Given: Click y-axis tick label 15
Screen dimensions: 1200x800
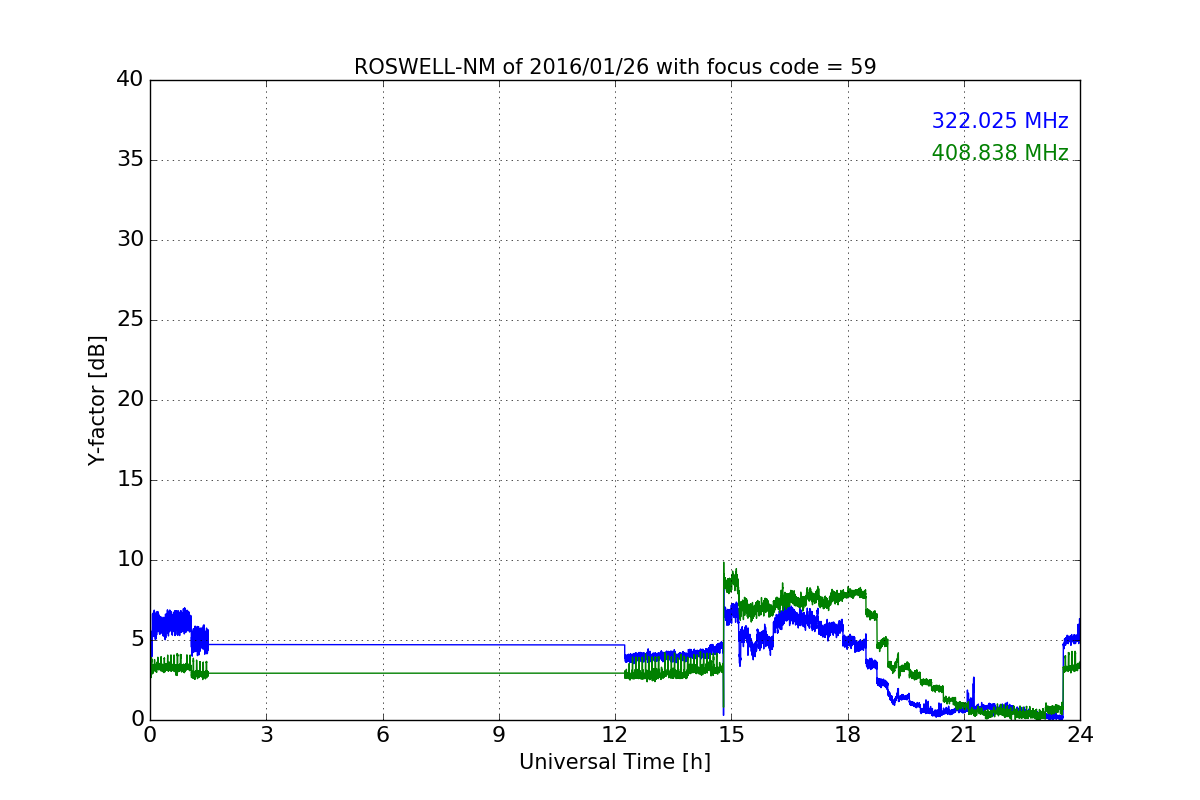Looking at the screenshot, I should 131,480.
